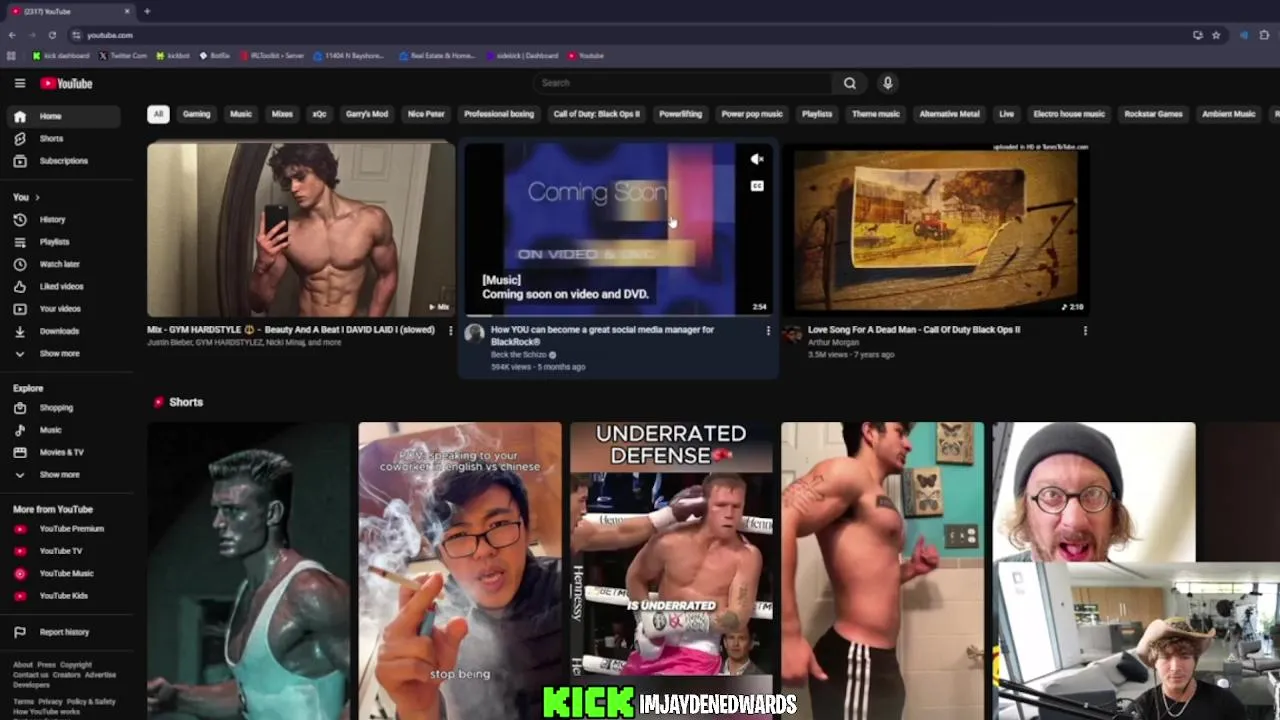The height and width of the screenshot is (720, 1280).
Task: Open the bookmarks bar apps grid icon
Action: 11,56
